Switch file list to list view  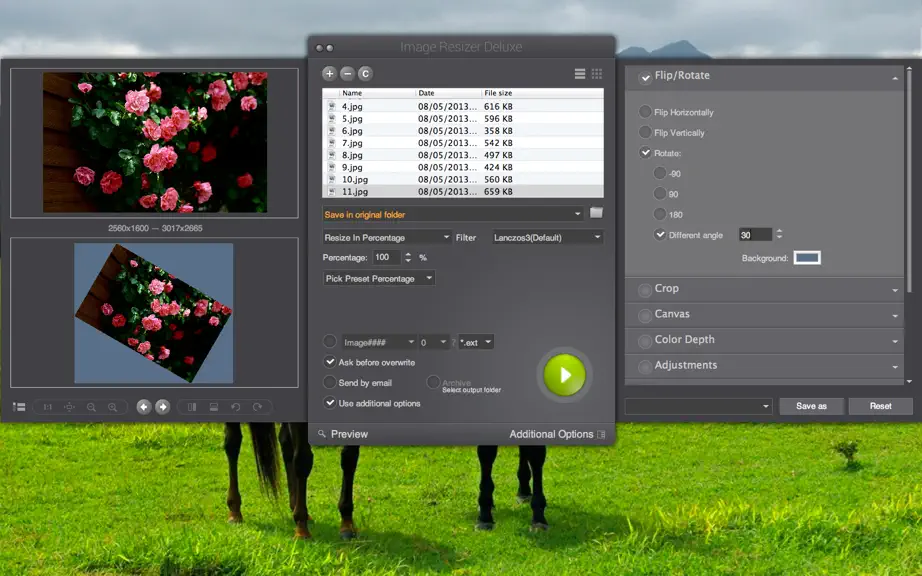pyautogui.click(x=580, y=73)
